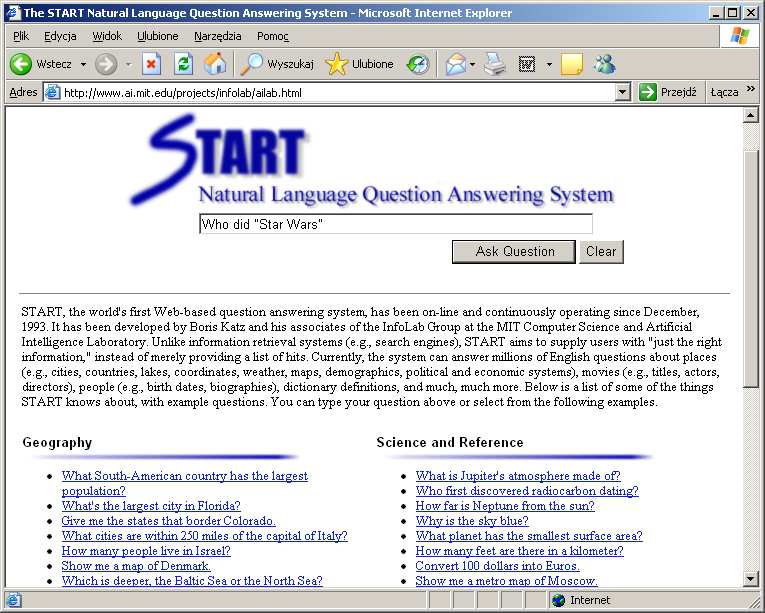The height and width of the screenshot is (613, 765).
Task: Open link about planet smallest surface area
Action: 528,536
